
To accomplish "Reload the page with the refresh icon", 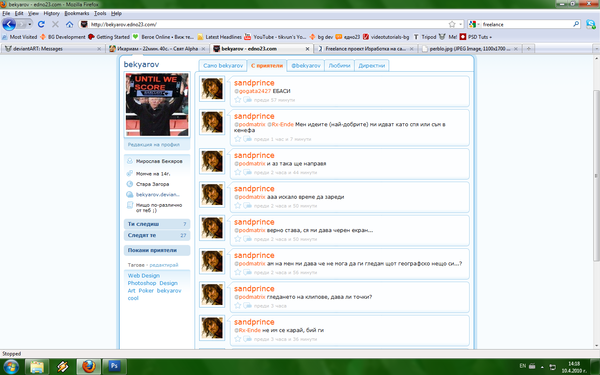I will pos(41,24).
